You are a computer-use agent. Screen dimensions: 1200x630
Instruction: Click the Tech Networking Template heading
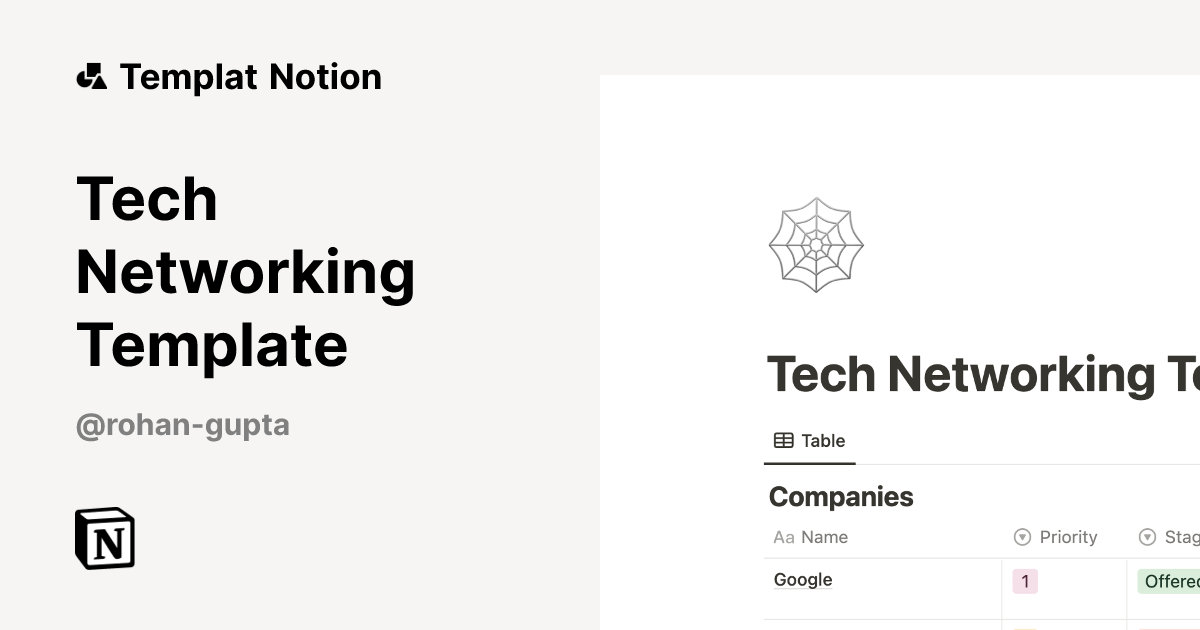pyautogui.click(x=246, y=271)
